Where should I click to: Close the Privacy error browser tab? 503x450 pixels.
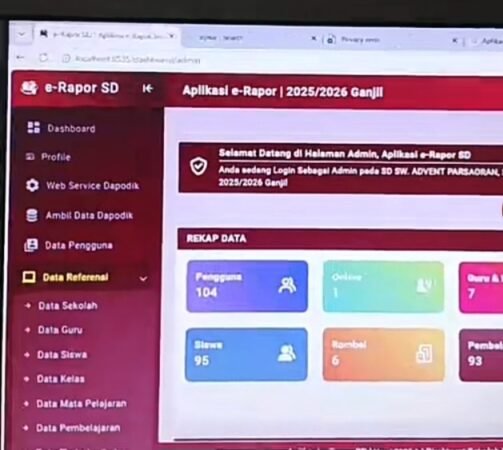point(455,41)
